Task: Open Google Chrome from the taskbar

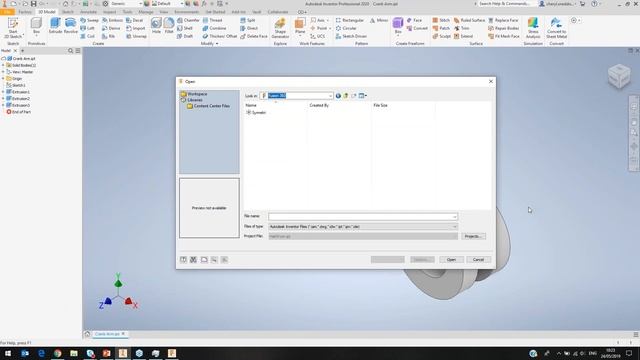Action: 57,353
